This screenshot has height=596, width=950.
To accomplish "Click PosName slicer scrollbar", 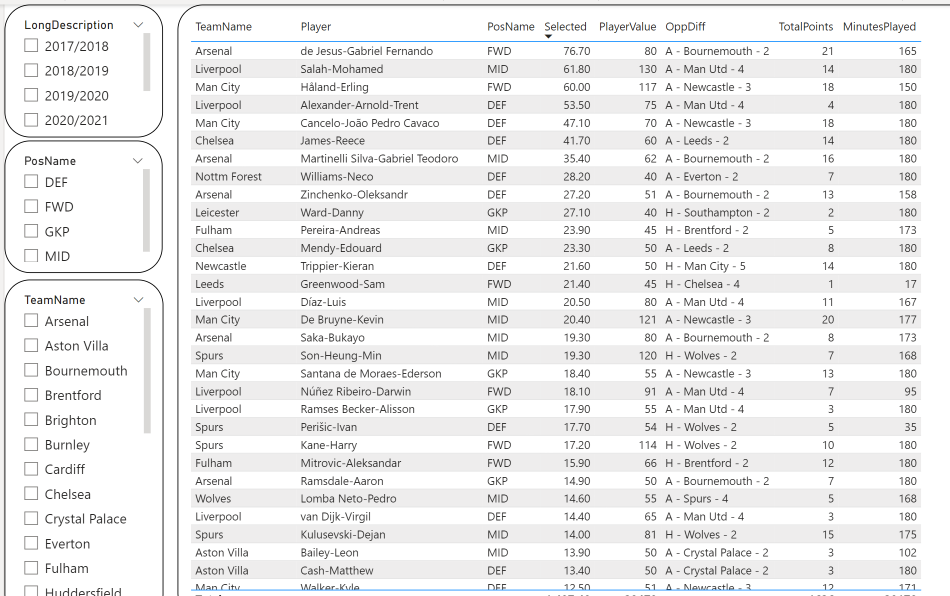I will pos(146,210).
